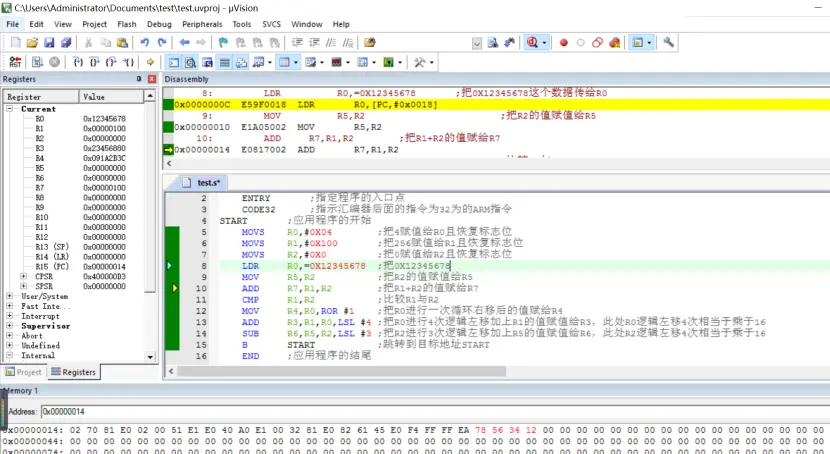Kill all breakpoints
Image resolution: width=830 pixels, height=454 pixels.
click(x=615, y=42)
